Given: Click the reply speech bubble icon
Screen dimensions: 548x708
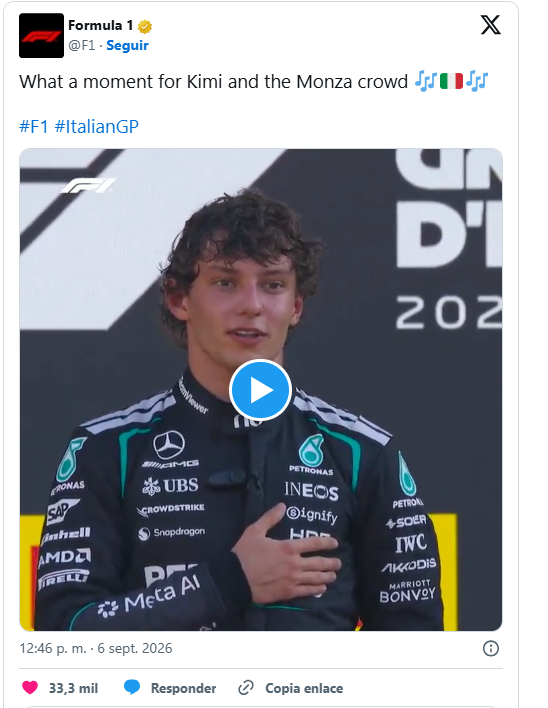Looking at the screenshot, I should click(x=132, y=688).
